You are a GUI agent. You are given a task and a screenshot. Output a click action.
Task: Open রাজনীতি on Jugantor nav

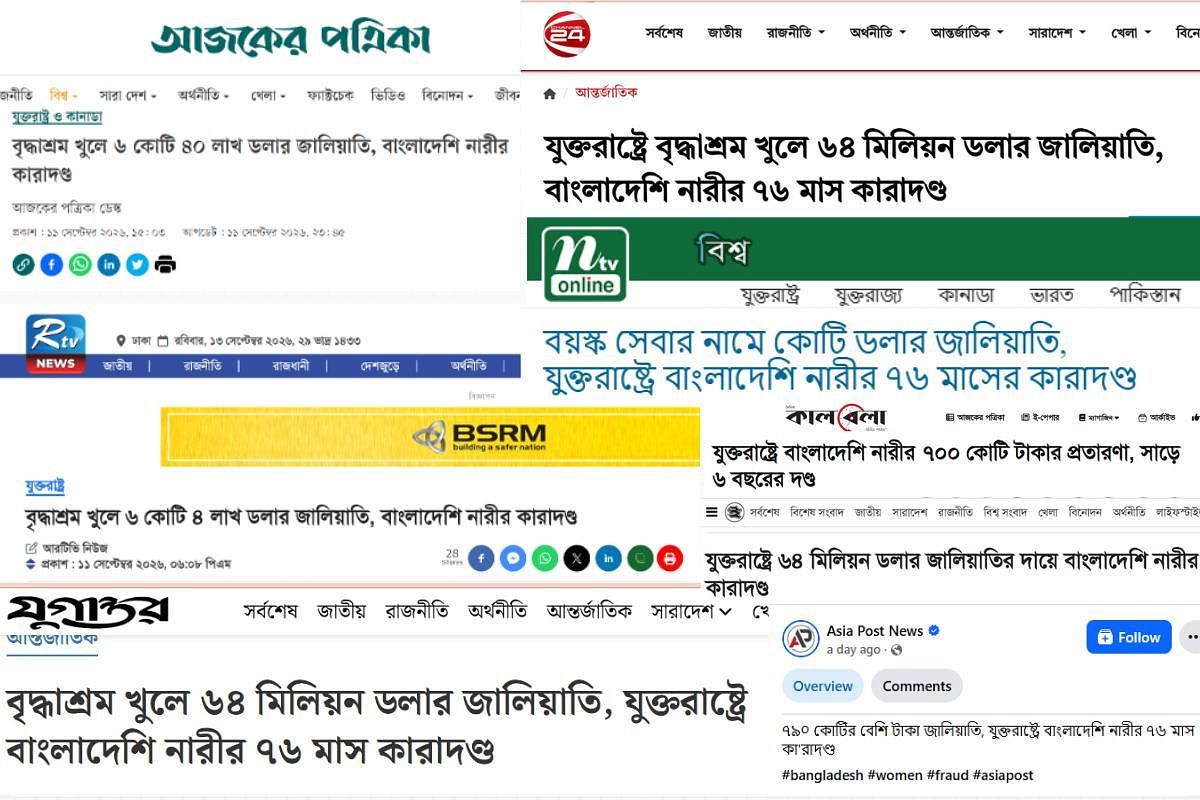coord(417,610)
